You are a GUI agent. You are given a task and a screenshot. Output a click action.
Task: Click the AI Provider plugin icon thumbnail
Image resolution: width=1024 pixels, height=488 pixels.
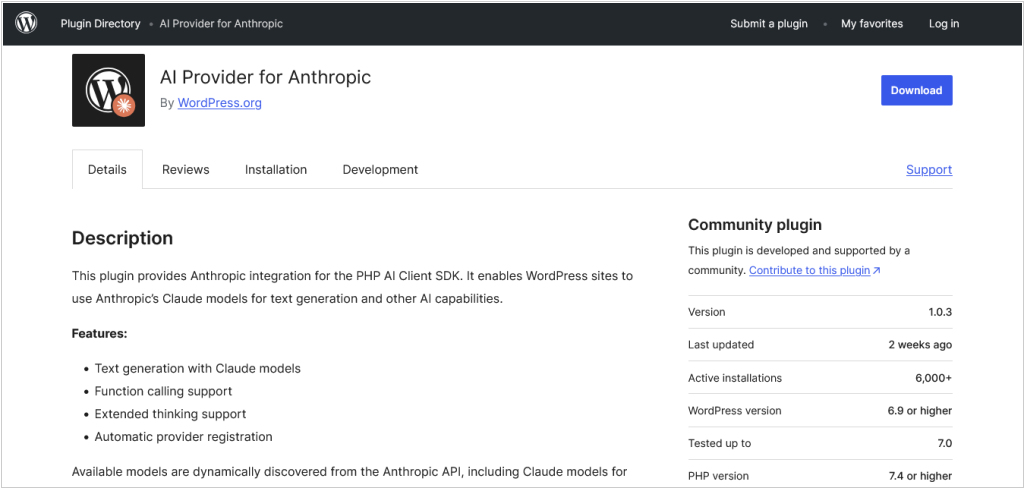tap(108, 90)
